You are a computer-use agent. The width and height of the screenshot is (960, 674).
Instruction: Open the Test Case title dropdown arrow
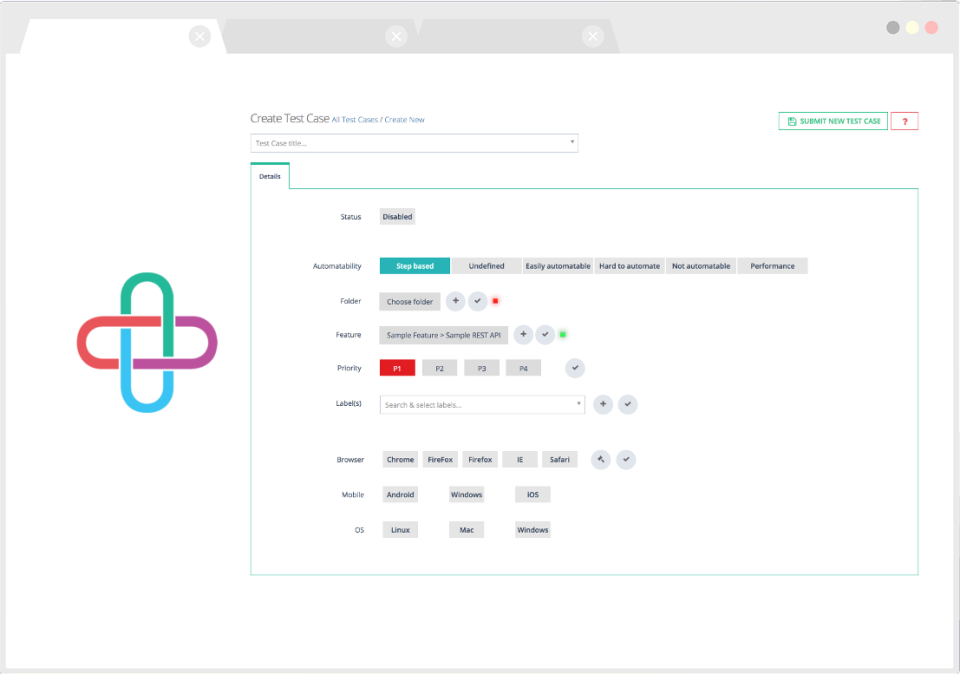570,143
